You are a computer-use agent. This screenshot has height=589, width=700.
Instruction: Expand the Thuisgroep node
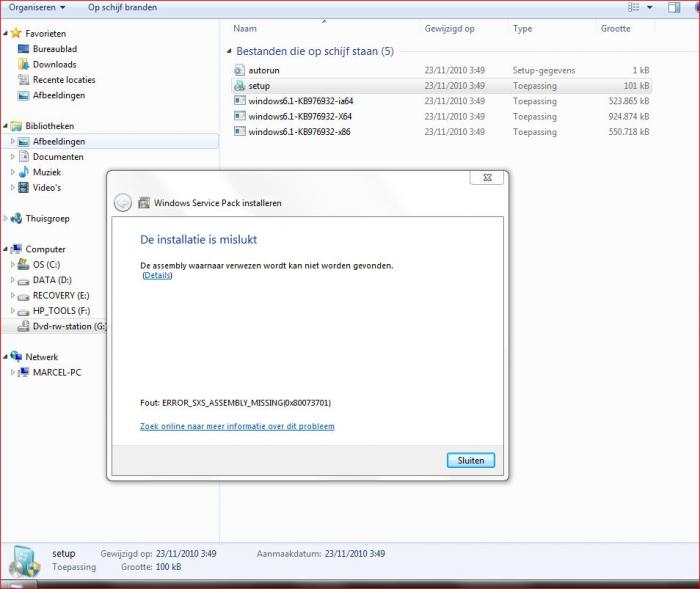pyautogui.click(x=5, y=218)
